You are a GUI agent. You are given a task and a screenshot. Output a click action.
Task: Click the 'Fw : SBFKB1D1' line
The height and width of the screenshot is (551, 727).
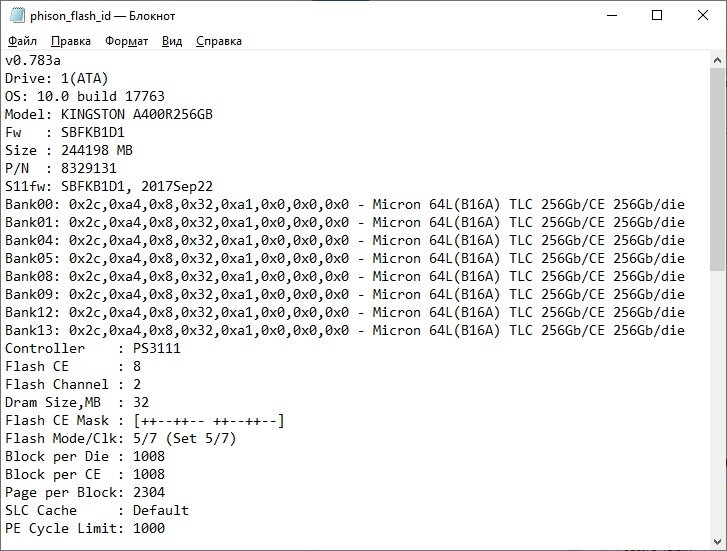pyautogui.click(x=65, y=133)
